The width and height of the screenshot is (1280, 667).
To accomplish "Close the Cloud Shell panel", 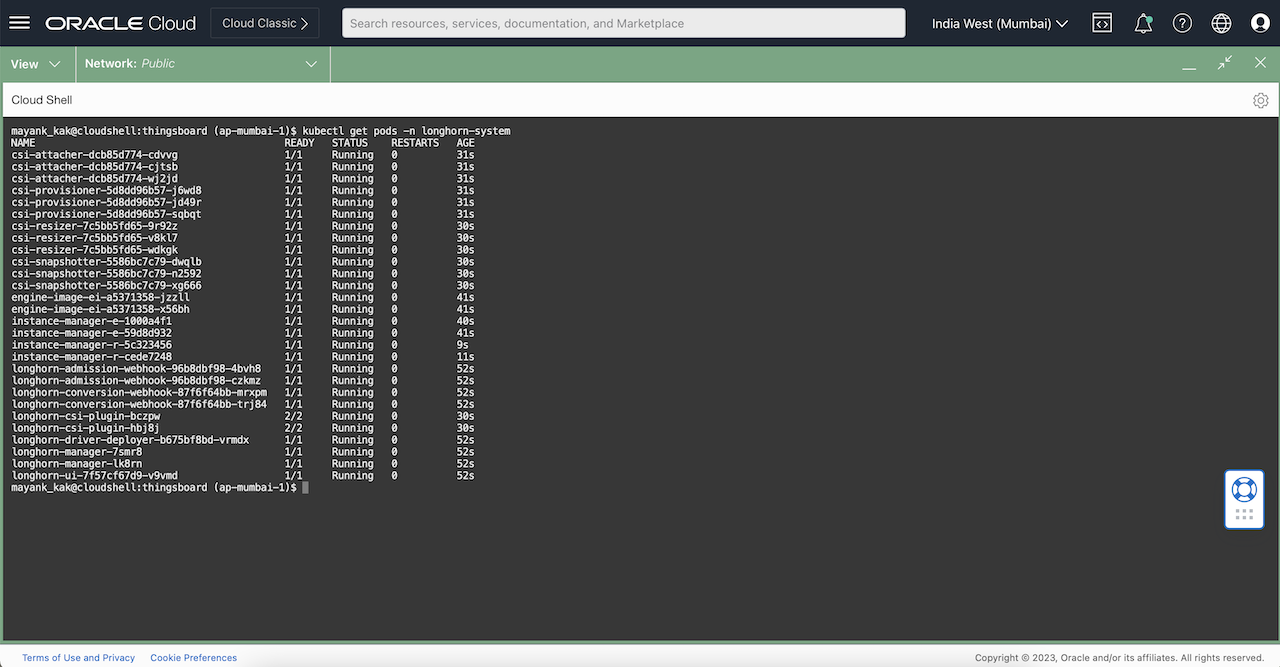I will coord(1260,63).
